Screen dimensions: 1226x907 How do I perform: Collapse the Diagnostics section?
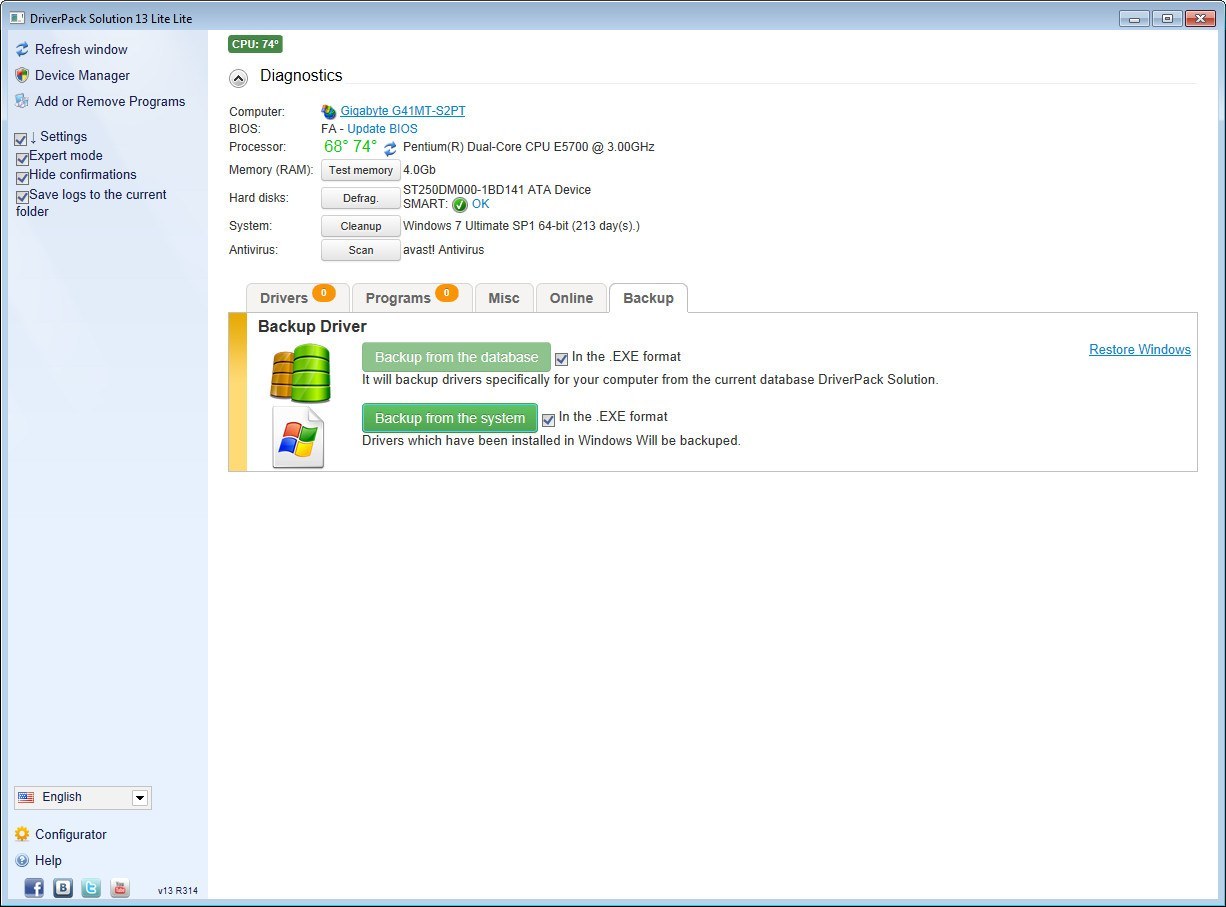238,77
